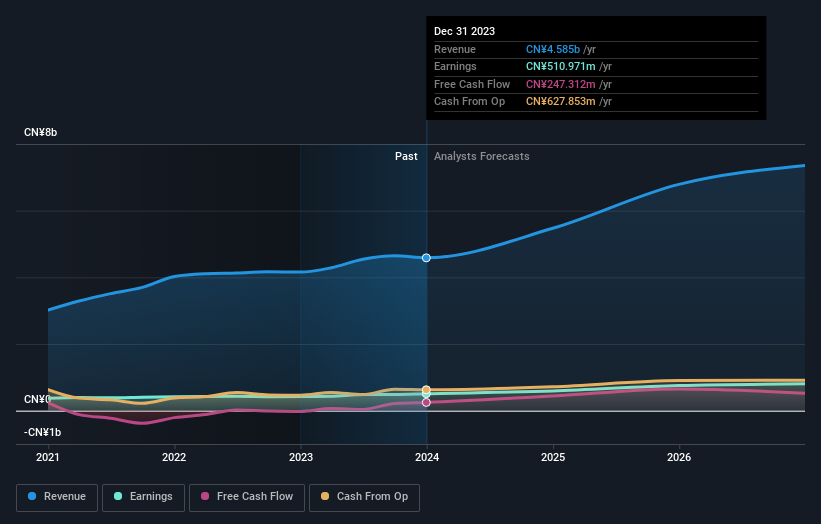Click the 2021 x-axis label

[x=48, y=457]
